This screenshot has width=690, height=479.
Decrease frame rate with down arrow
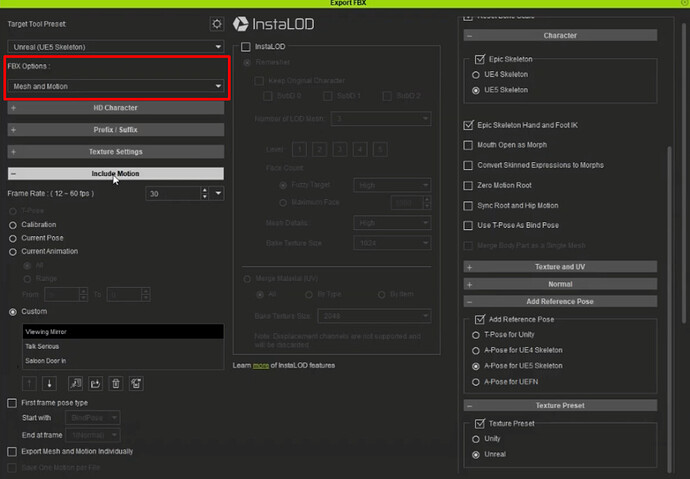(x=205, y=197)
